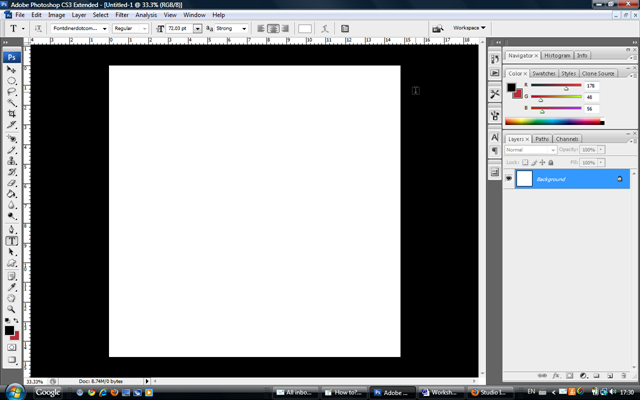Image resolution: width=640 pixels, height=400 pixels.
Task: Toggle Character and Paragraph palettes button
Action: (345, 29)
